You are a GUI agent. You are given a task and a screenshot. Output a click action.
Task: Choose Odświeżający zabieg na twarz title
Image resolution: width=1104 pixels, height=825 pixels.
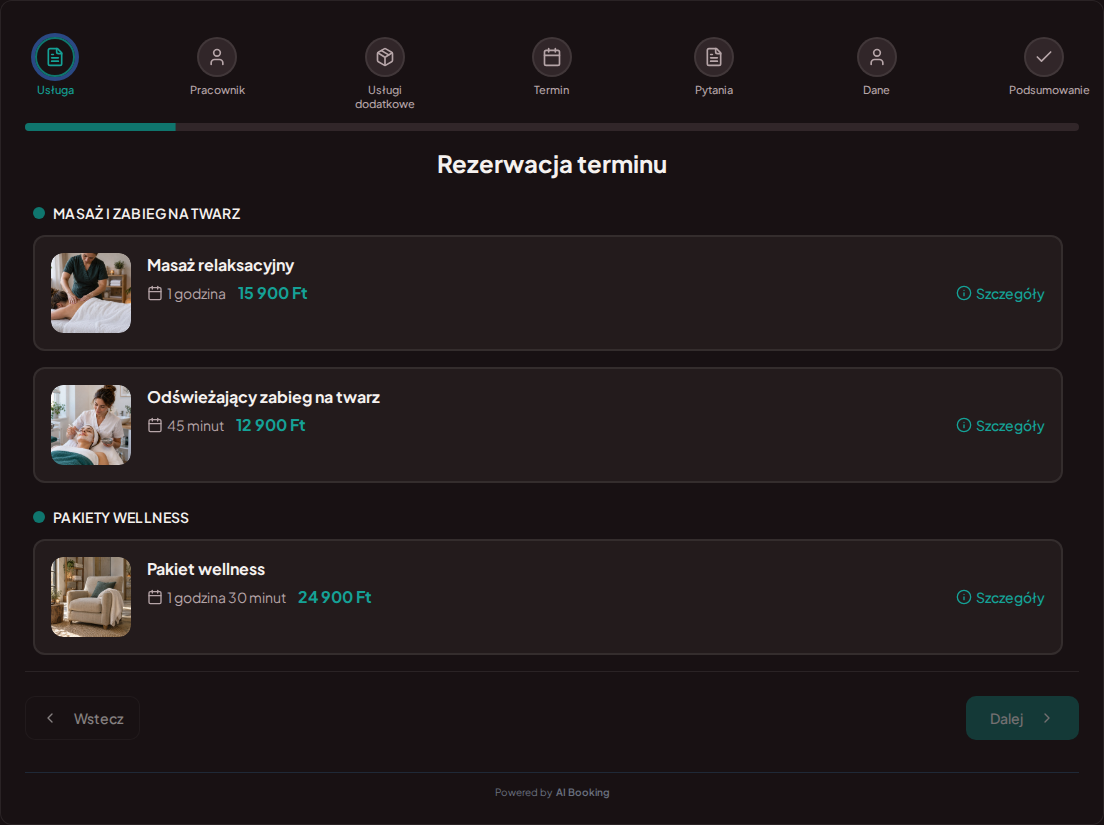click(263, 398)
